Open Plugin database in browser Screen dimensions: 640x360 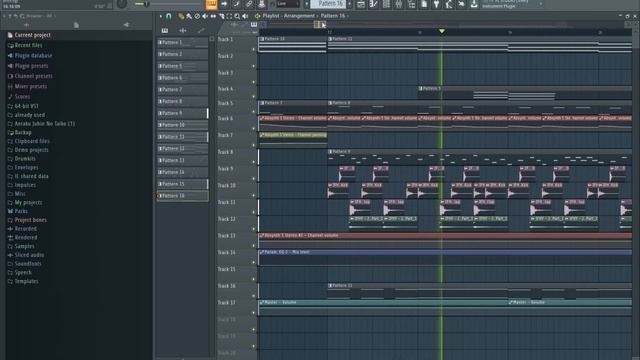[33, 56]
